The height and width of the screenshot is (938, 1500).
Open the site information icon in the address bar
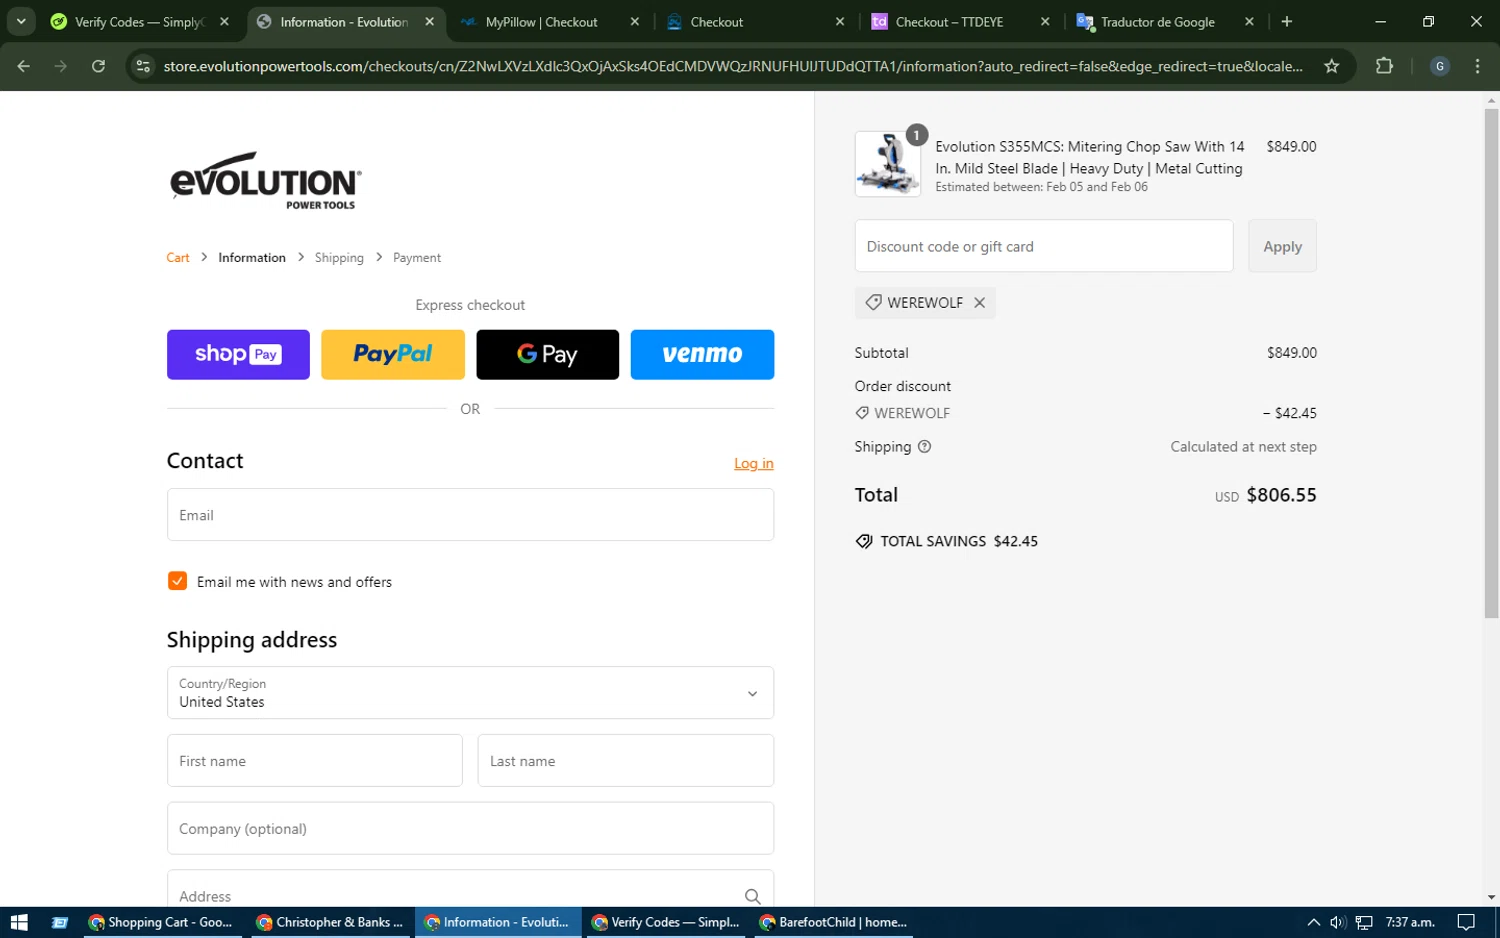pyautogui.click(x=143, y=66)
